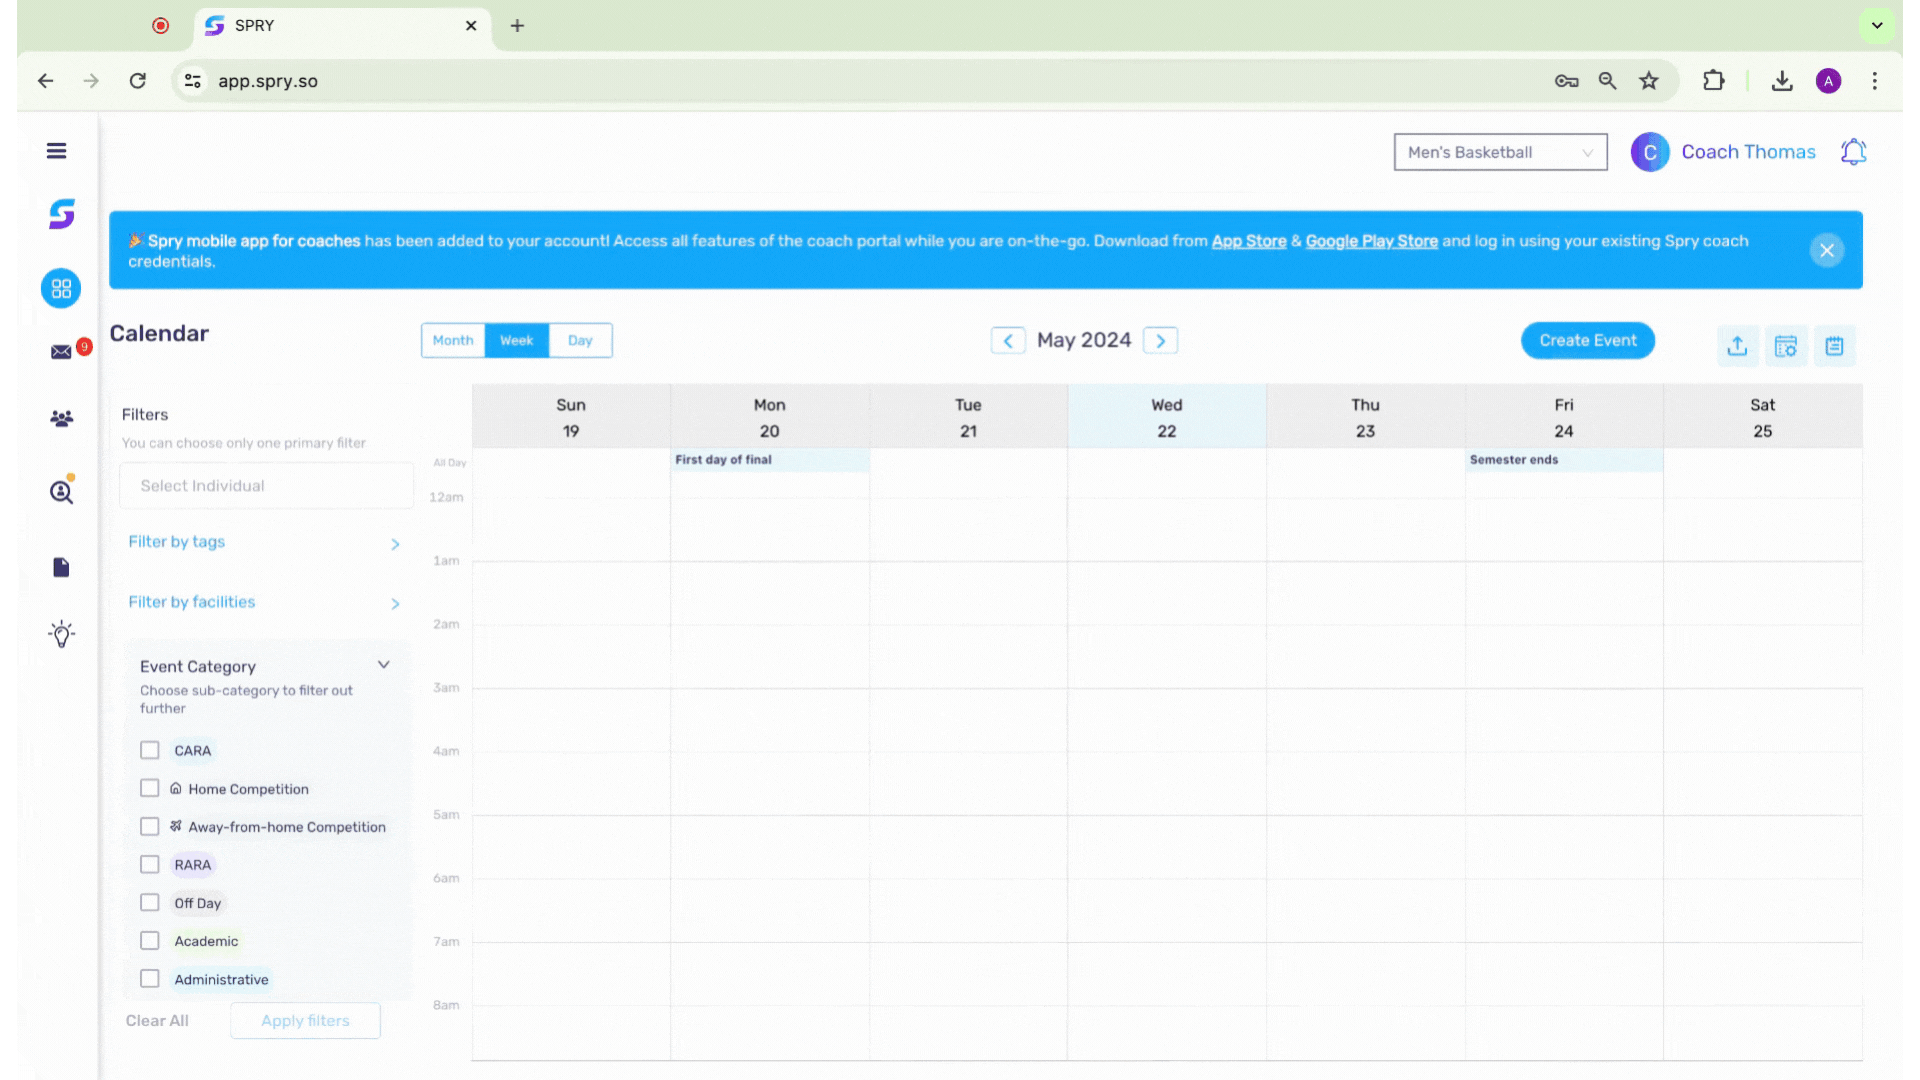Click the password key icon in address bar
The width and height of the screenshot is (1920, 1080).
pos(1566,81)
